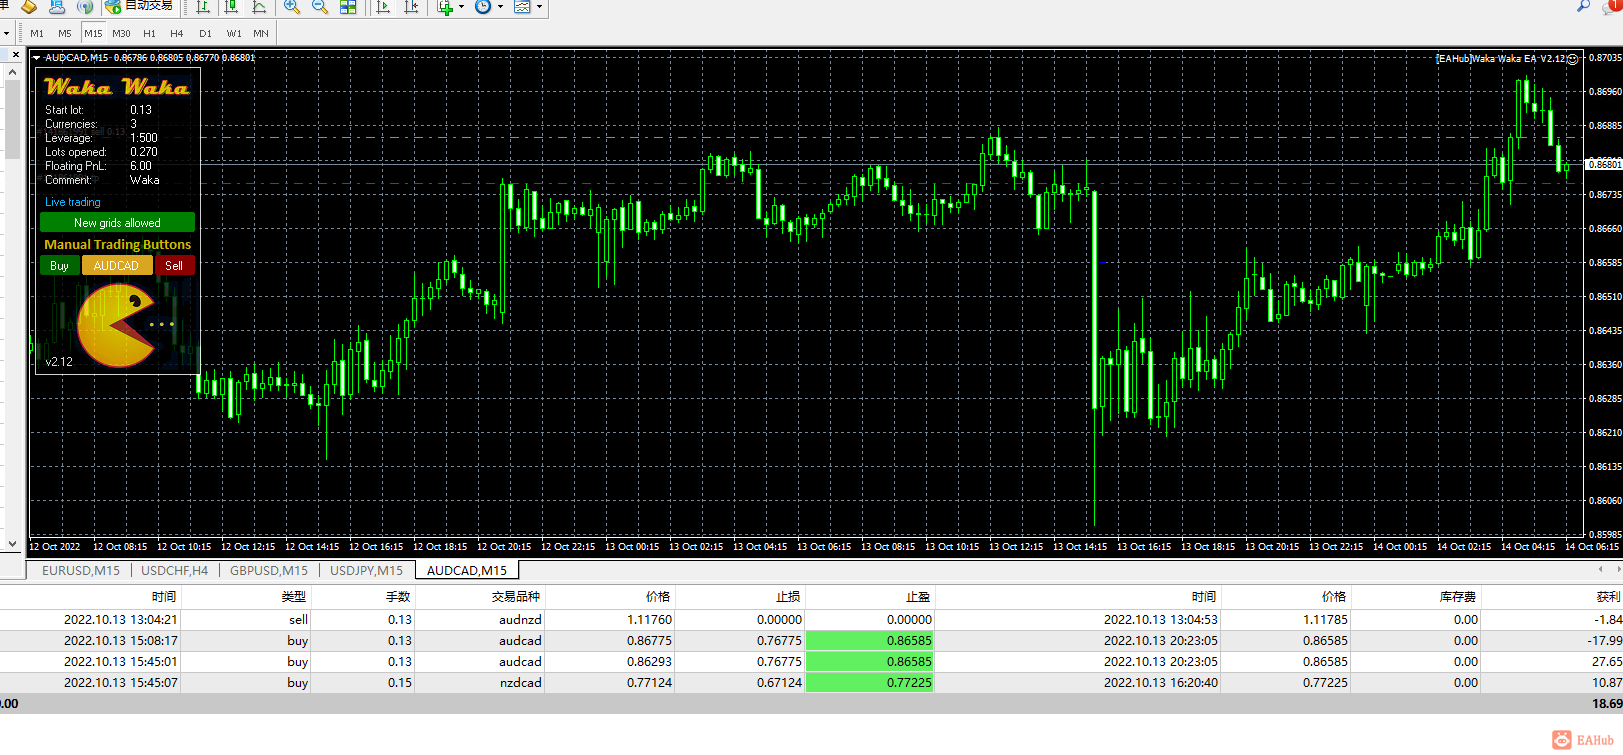Viewport: 1623px width, 755px height.
Task: Toggle the 自动交易 auto trading button
Action: (x=139, y=6)
